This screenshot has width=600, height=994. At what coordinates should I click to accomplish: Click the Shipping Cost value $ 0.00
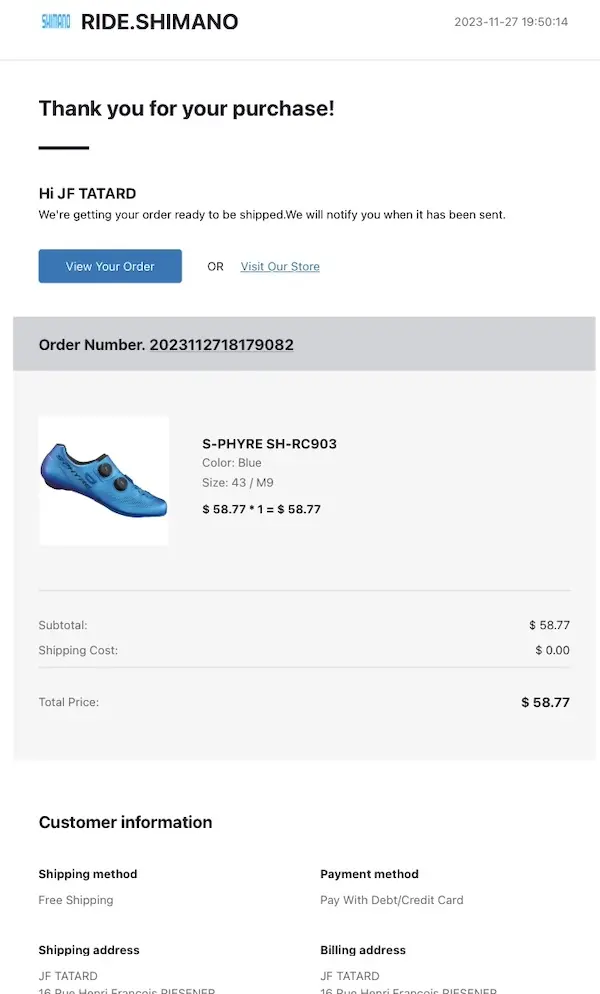pos(552,650)
